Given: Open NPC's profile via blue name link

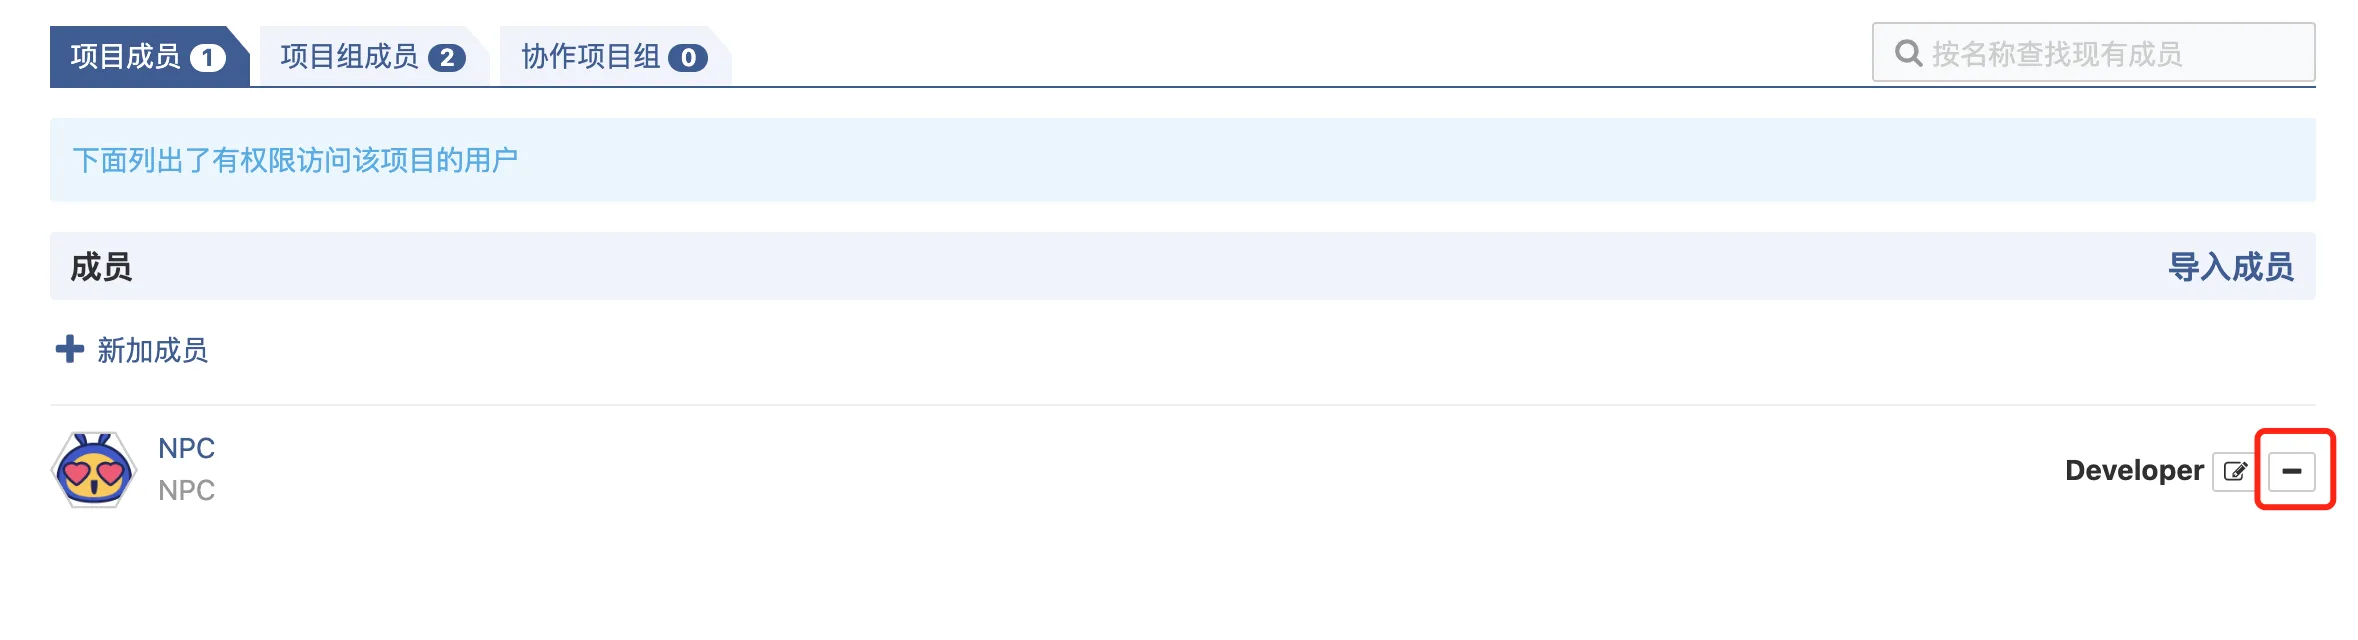Looking at the screenshot, I should (187, 448).
